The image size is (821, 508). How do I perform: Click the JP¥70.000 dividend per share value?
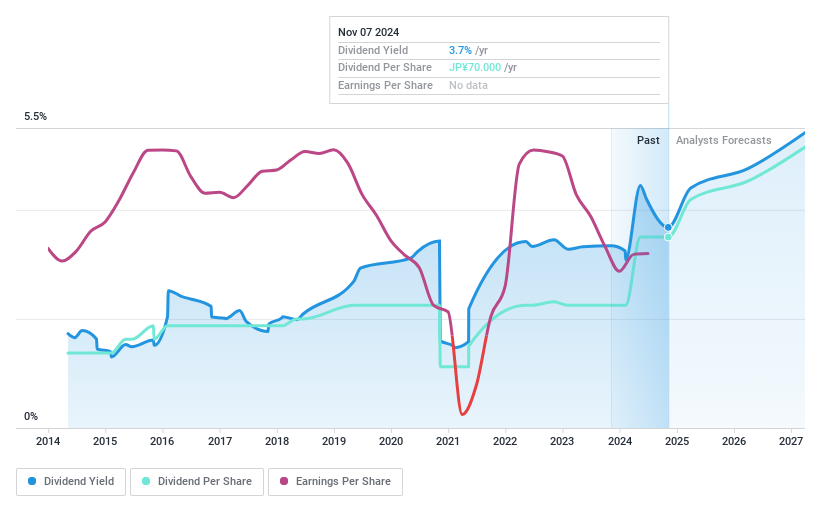(475, 67)
